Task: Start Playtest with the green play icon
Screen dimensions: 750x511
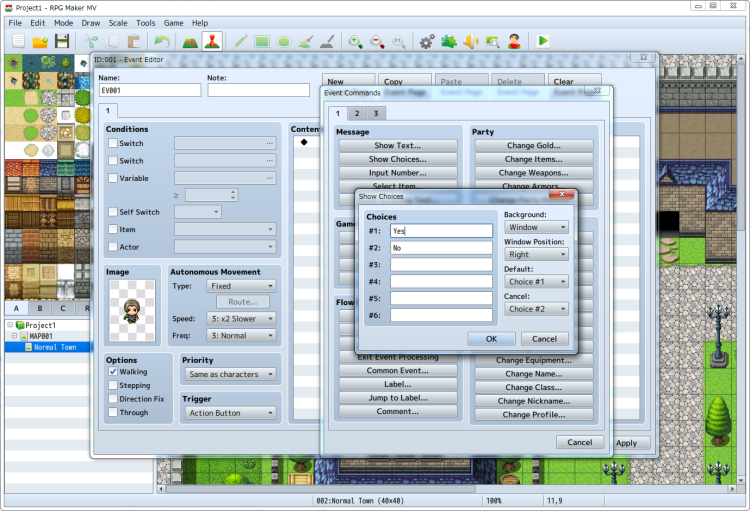Action: click(x=542, y=41)
